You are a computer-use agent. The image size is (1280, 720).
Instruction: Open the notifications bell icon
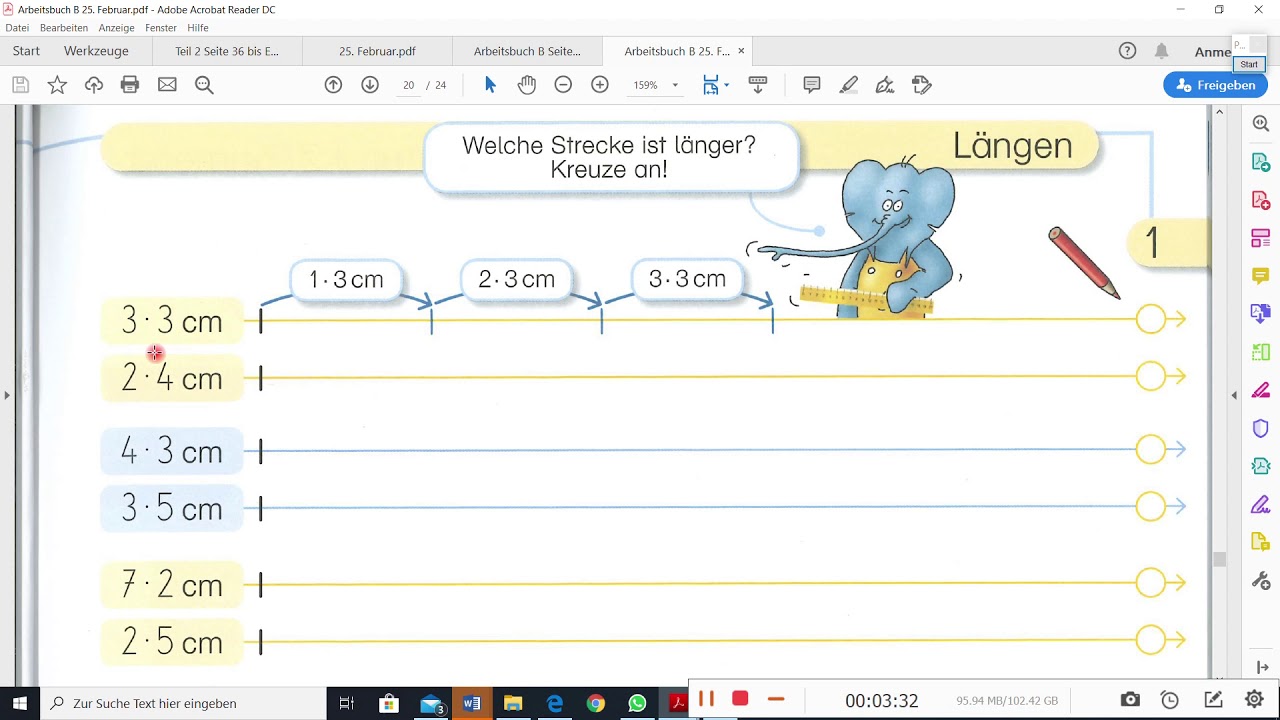[x=1161, y=51]
